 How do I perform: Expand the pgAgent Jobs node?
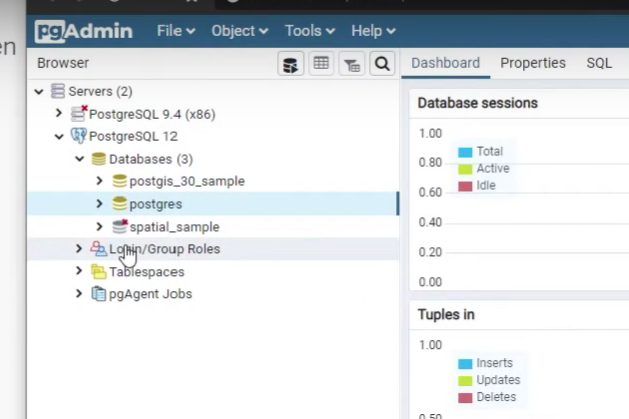point(79,294)
